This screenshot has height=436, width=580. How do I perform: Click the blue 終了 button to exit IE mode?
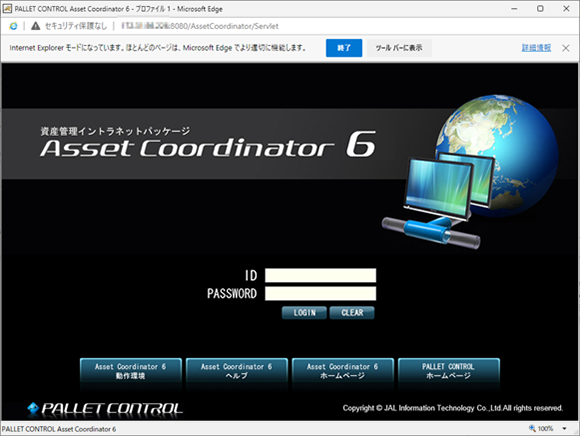(344, 48)
